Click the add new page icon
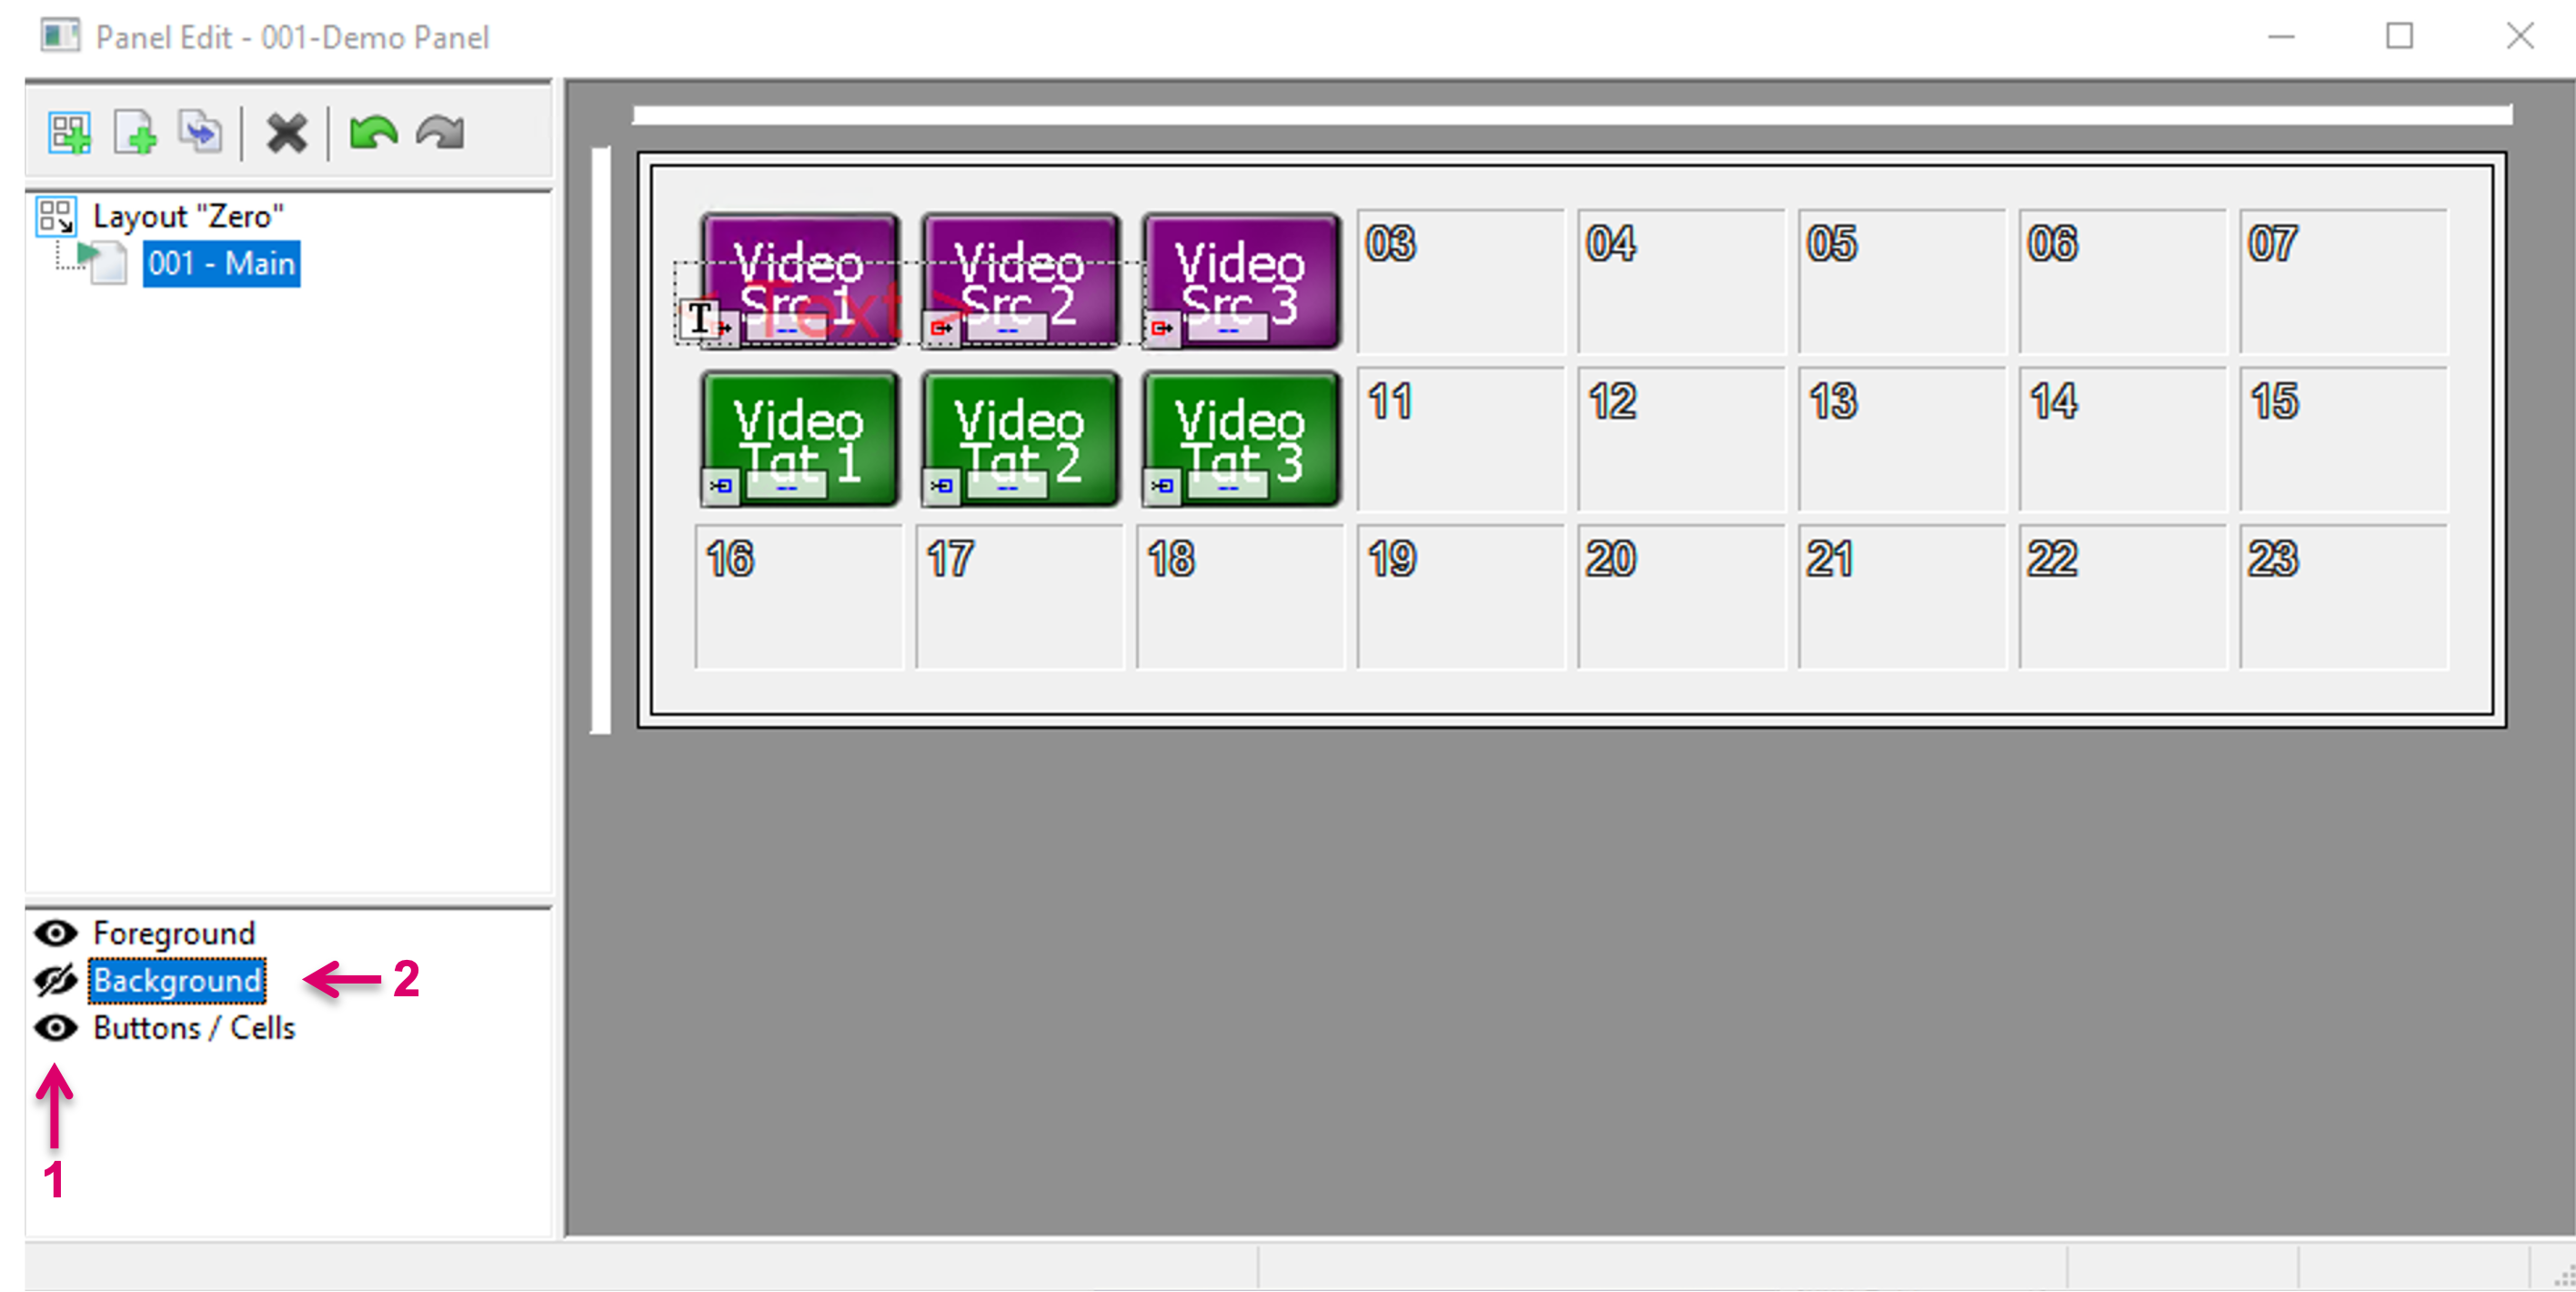This screenshot has height=1292, width=2576. (135, 133)
